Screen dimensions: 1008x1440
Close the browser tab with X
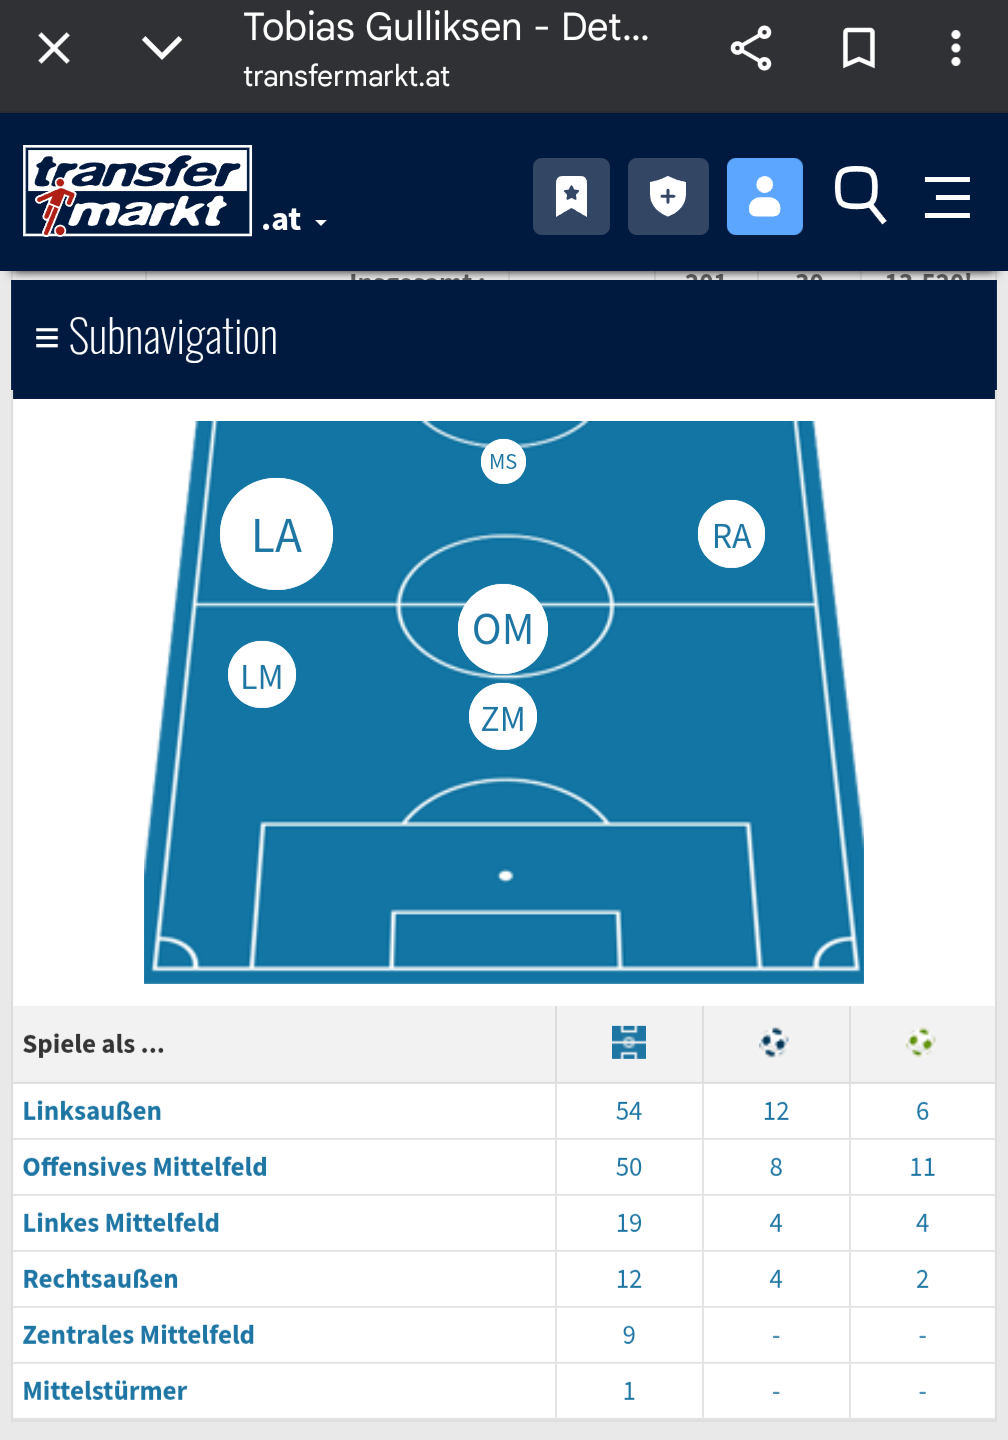pyautogui.click(x=54, y=48)
